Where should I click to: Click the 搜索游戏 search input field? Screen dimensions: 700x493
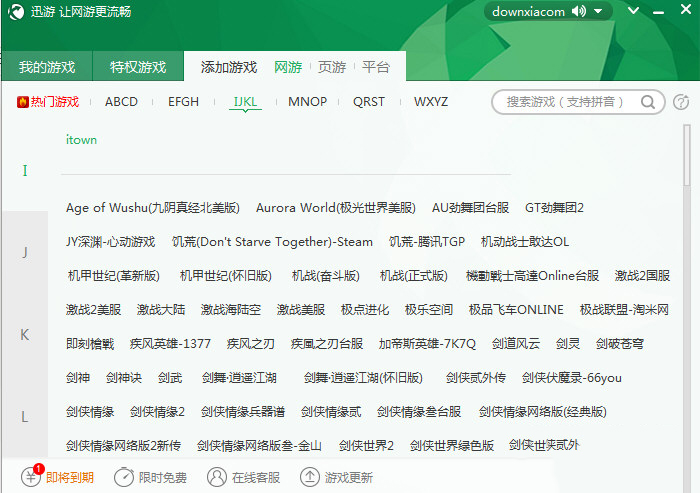point(566,102)
